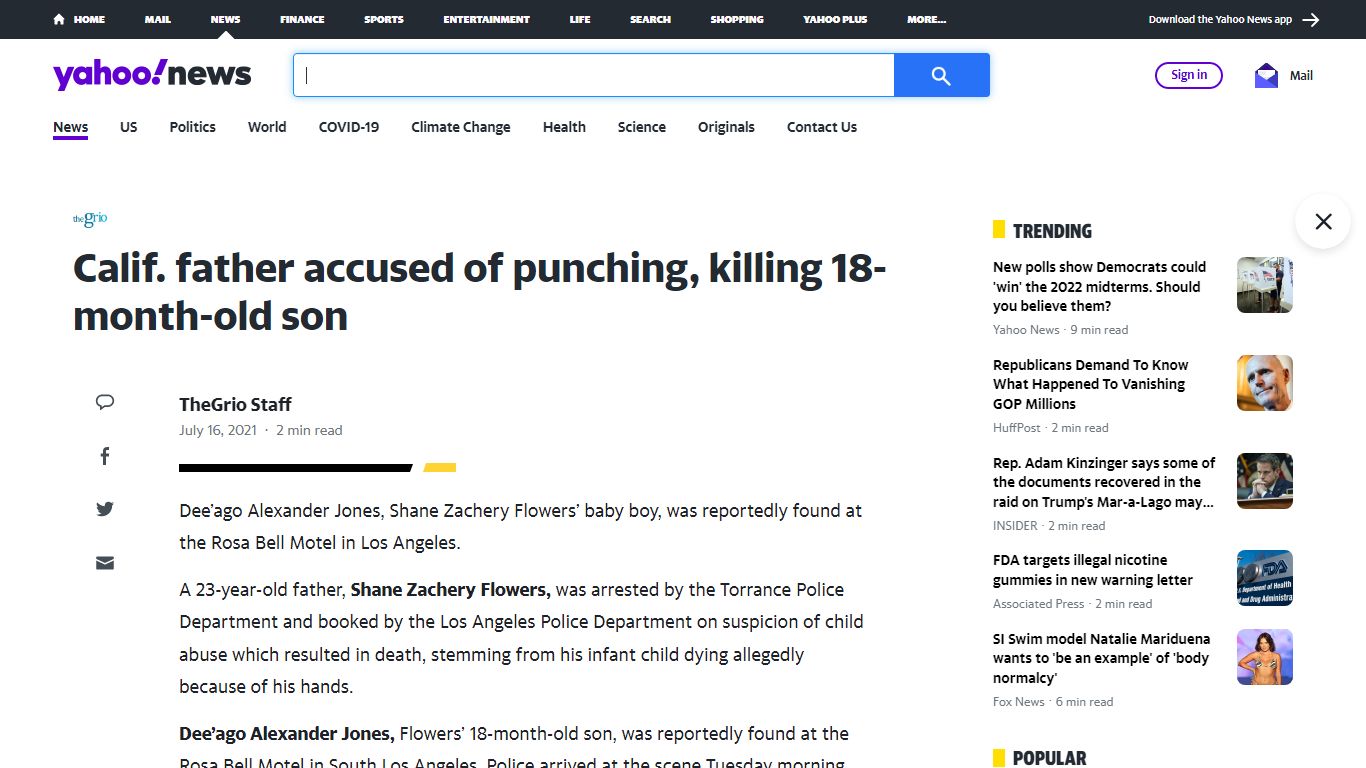Open trending story about Democrats 2022 midterms

(x=1099, y=286)
